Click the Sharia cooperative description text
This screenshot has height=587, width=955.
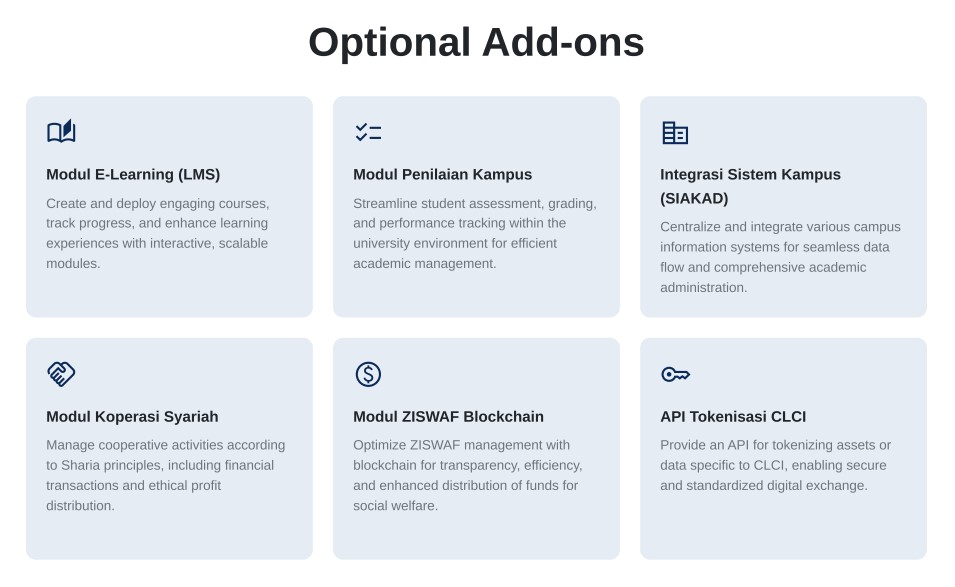(165, 475)
